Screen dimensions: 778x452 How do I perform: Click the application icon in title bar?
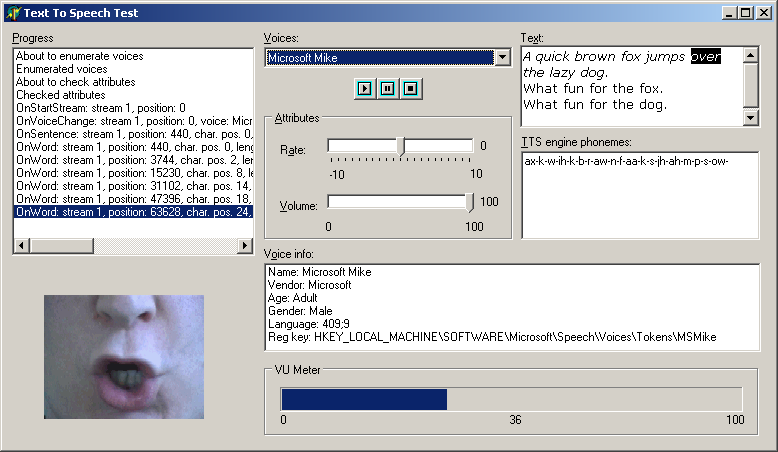click(13, 13)
